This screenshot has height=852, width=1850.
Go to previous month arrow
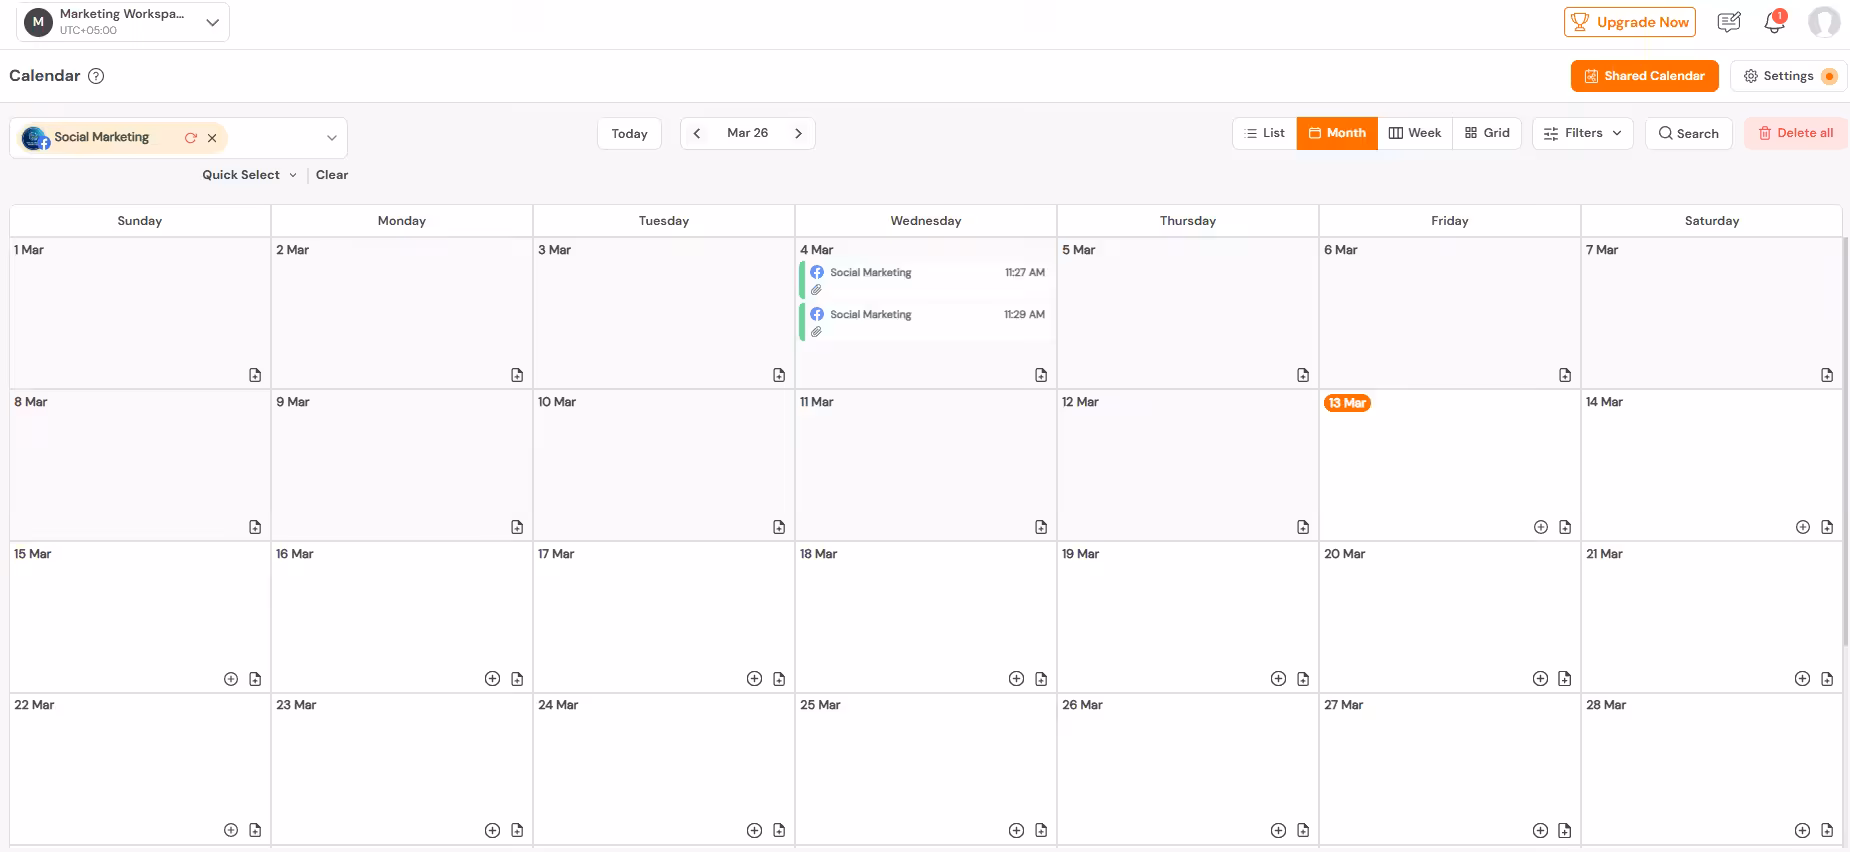[x=697, y=133]
